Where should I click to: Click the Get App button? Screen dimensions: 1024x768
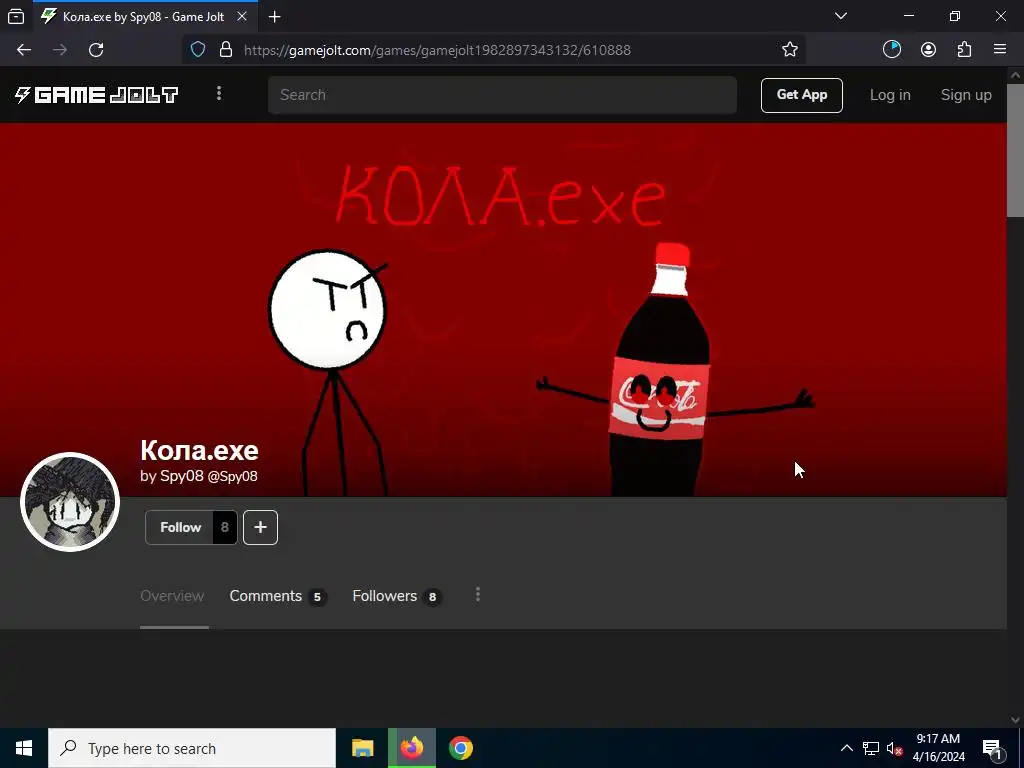pyautogui.click(x=802, y=95)
